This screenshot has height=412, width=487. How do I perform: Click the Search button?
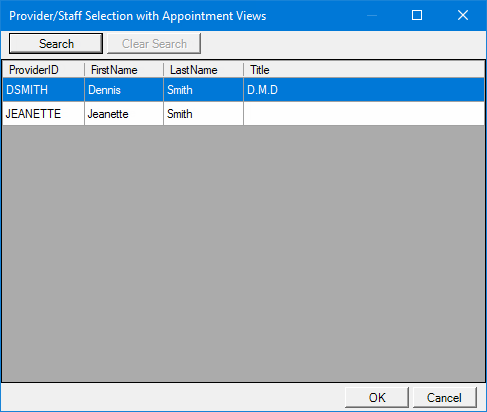[56, 43]
